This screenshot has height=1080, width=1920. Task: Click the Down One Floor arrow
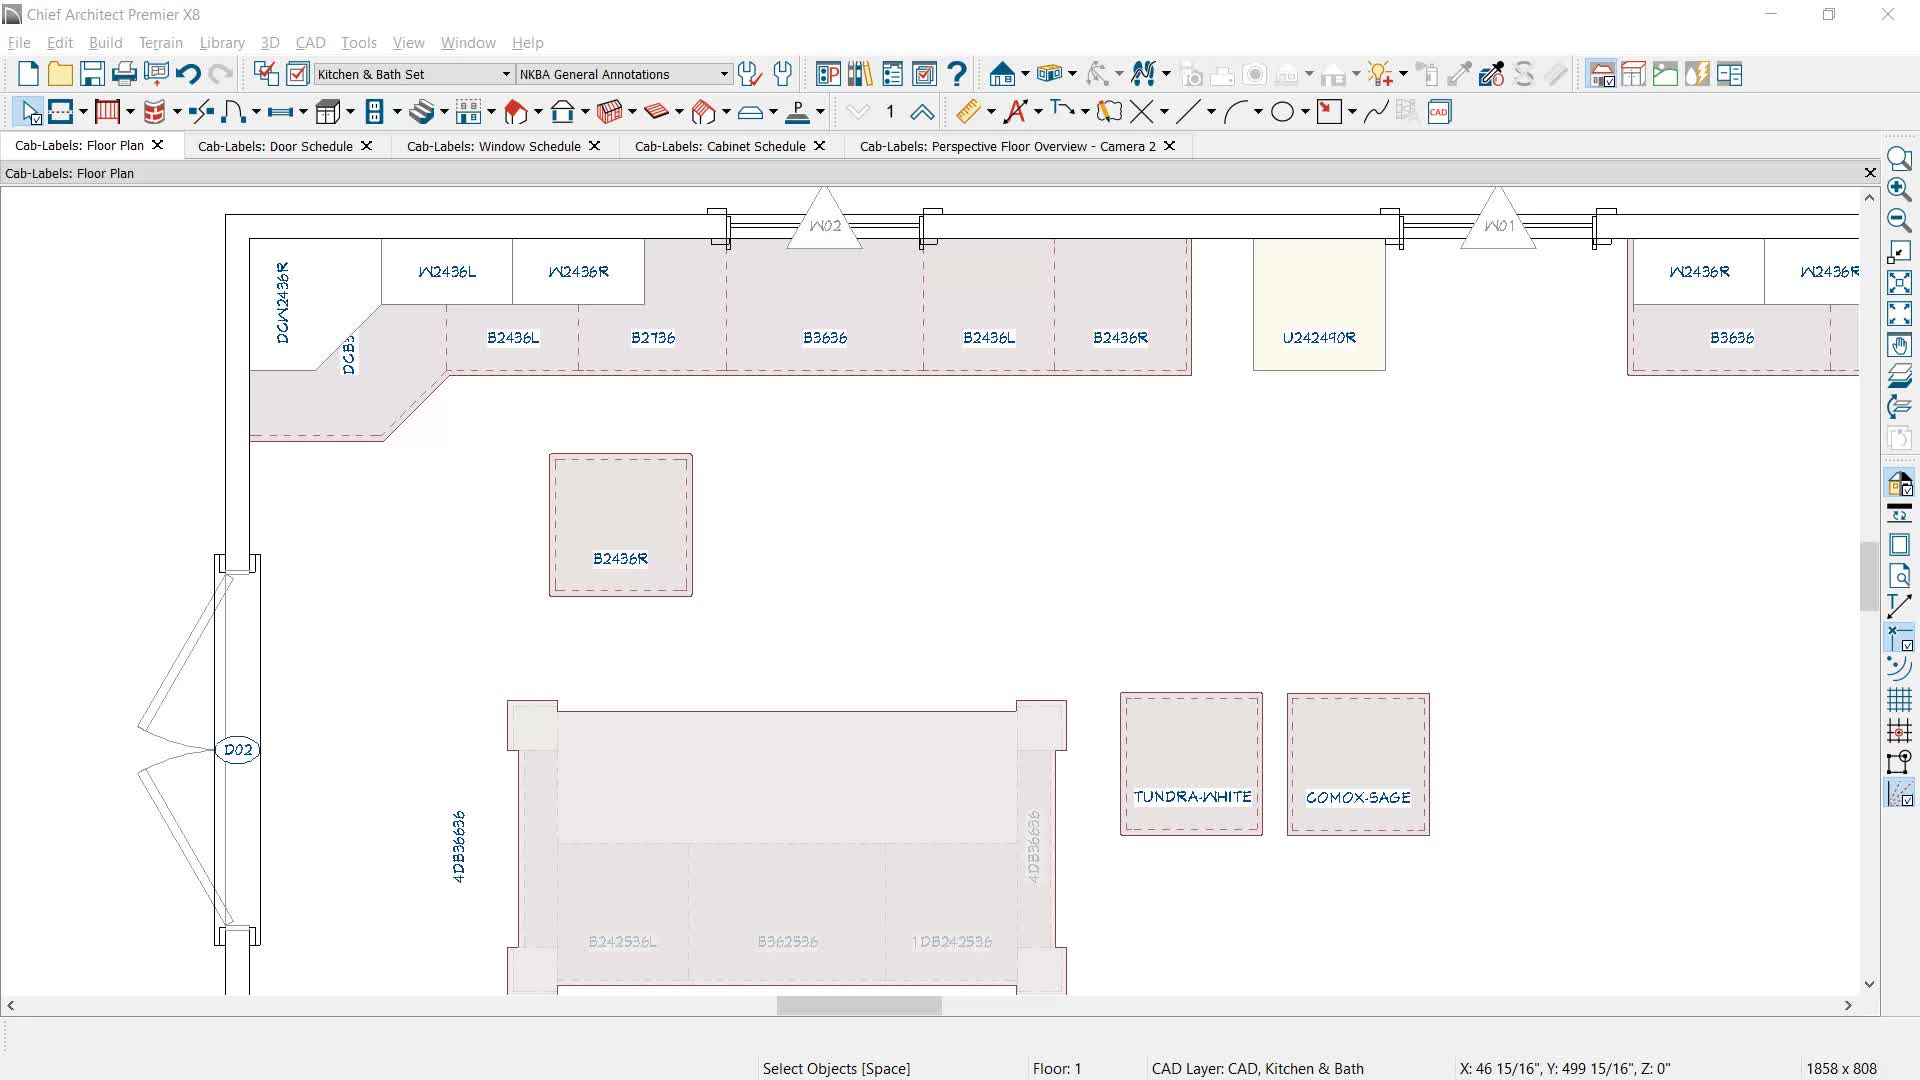pyautogui.click(x=858, y=112)
